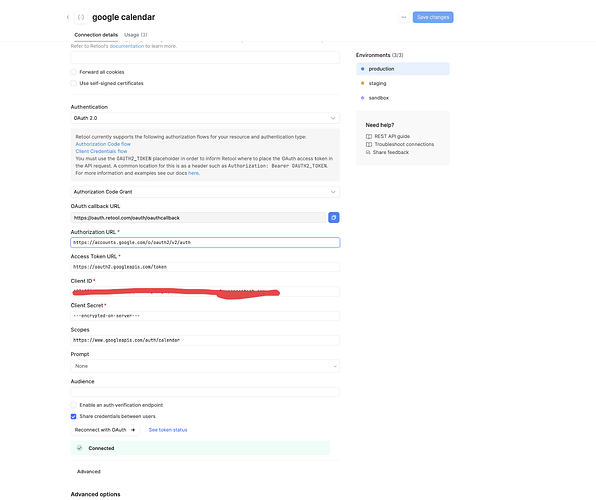Copy the OAuth callback URL
This screenshot has height=500, width=596.
click(333, 217)
